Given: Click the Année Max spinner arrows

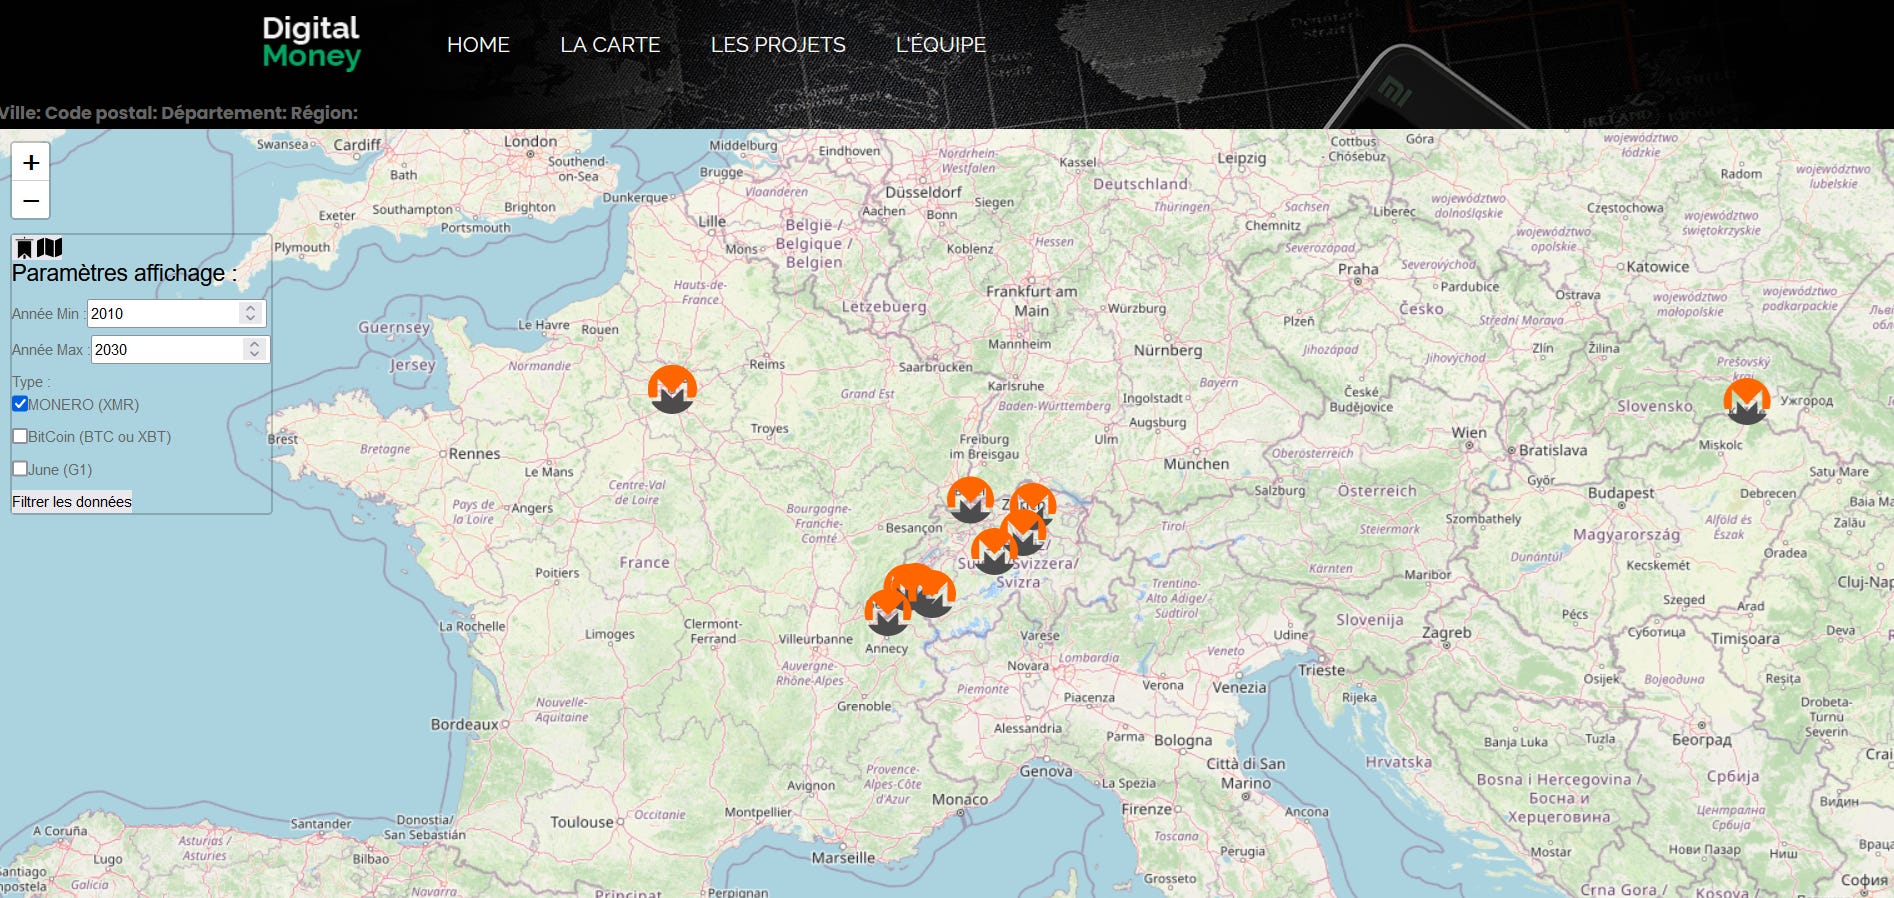Looking at the screenshot, I should tap(254, 349).
